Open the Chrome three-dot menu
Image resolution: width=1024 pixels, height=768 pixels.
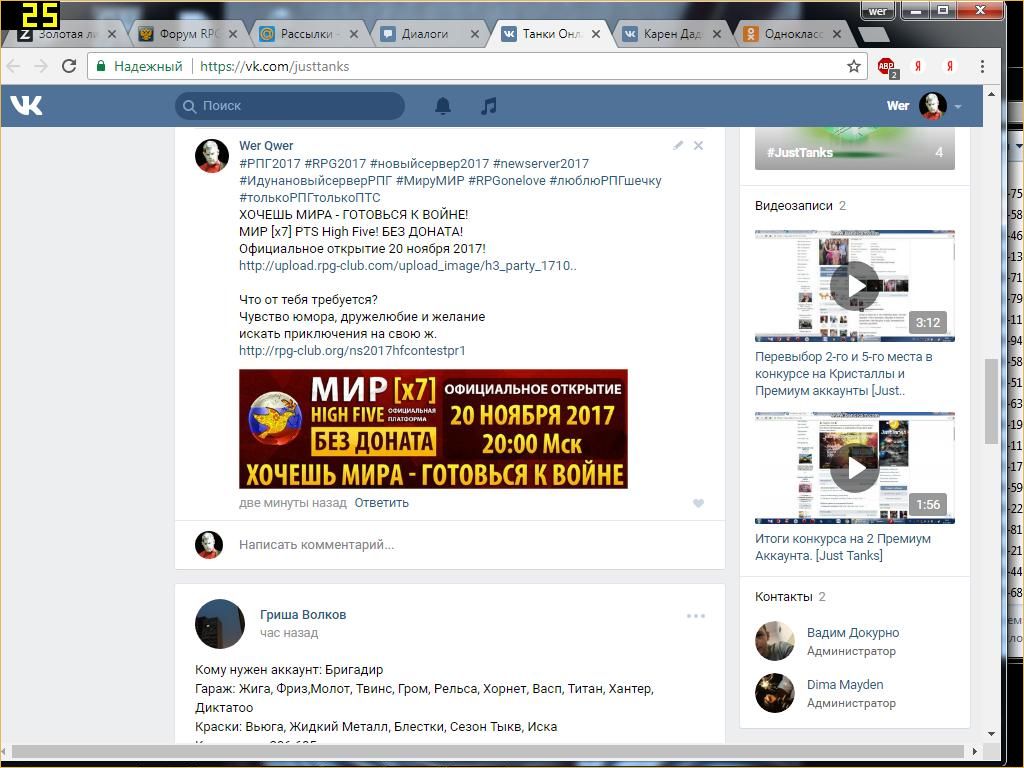point(982,66)
